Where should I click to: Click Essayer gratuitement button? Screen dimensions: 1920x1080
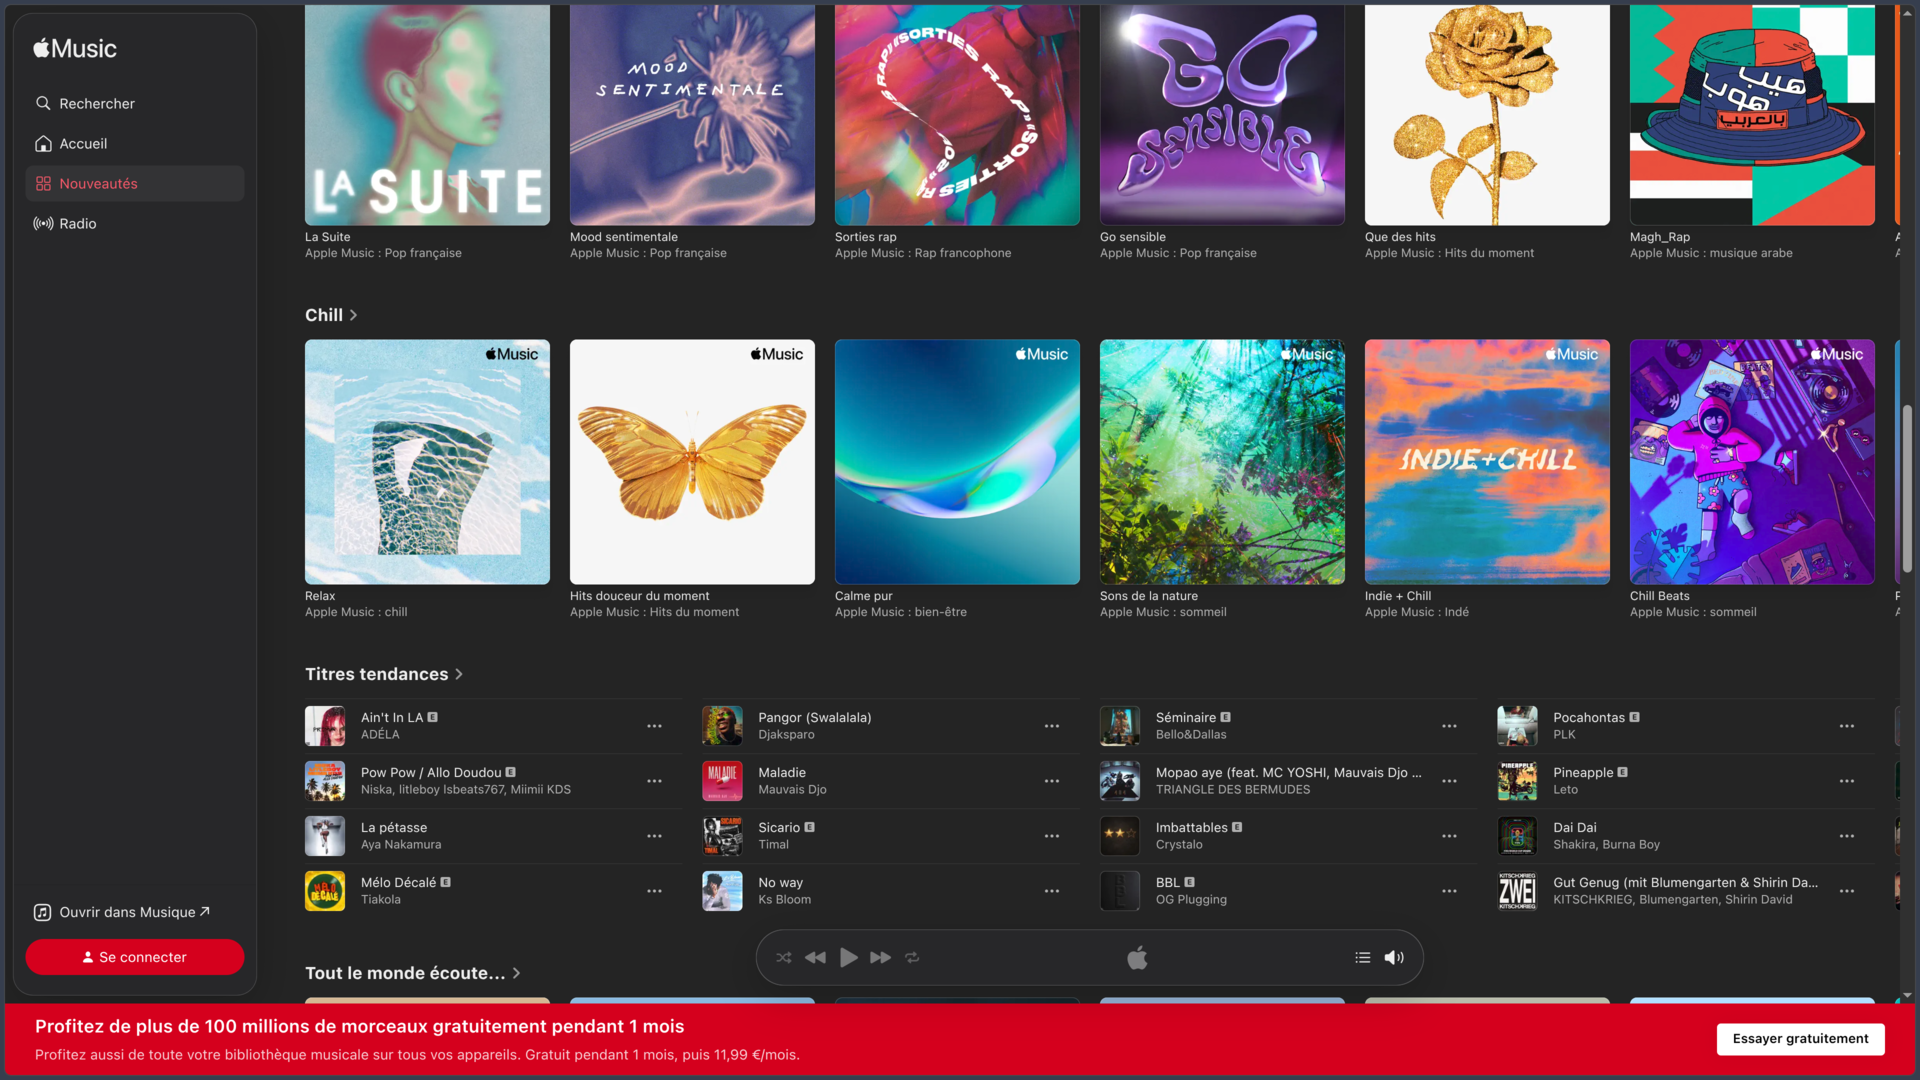tap(1800, 1039)
